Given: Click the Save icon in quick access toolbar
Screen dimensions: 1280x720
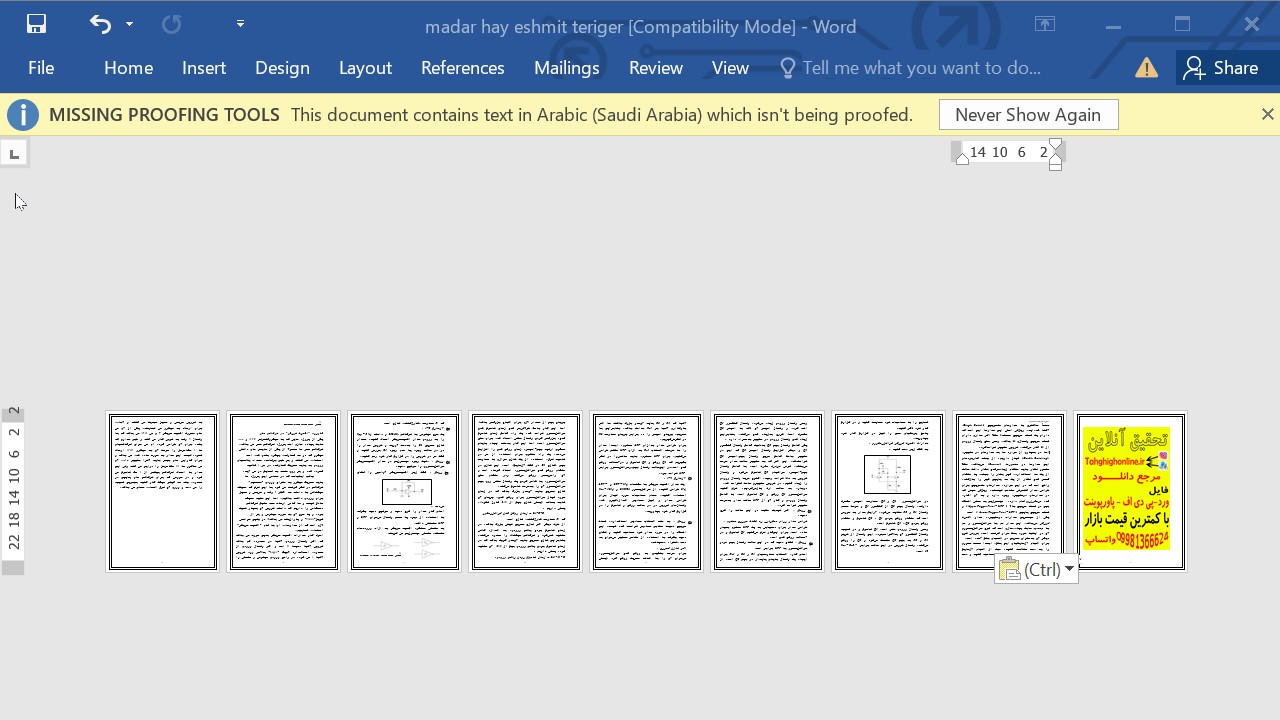Looking at the screenshot, I should 36,24.
